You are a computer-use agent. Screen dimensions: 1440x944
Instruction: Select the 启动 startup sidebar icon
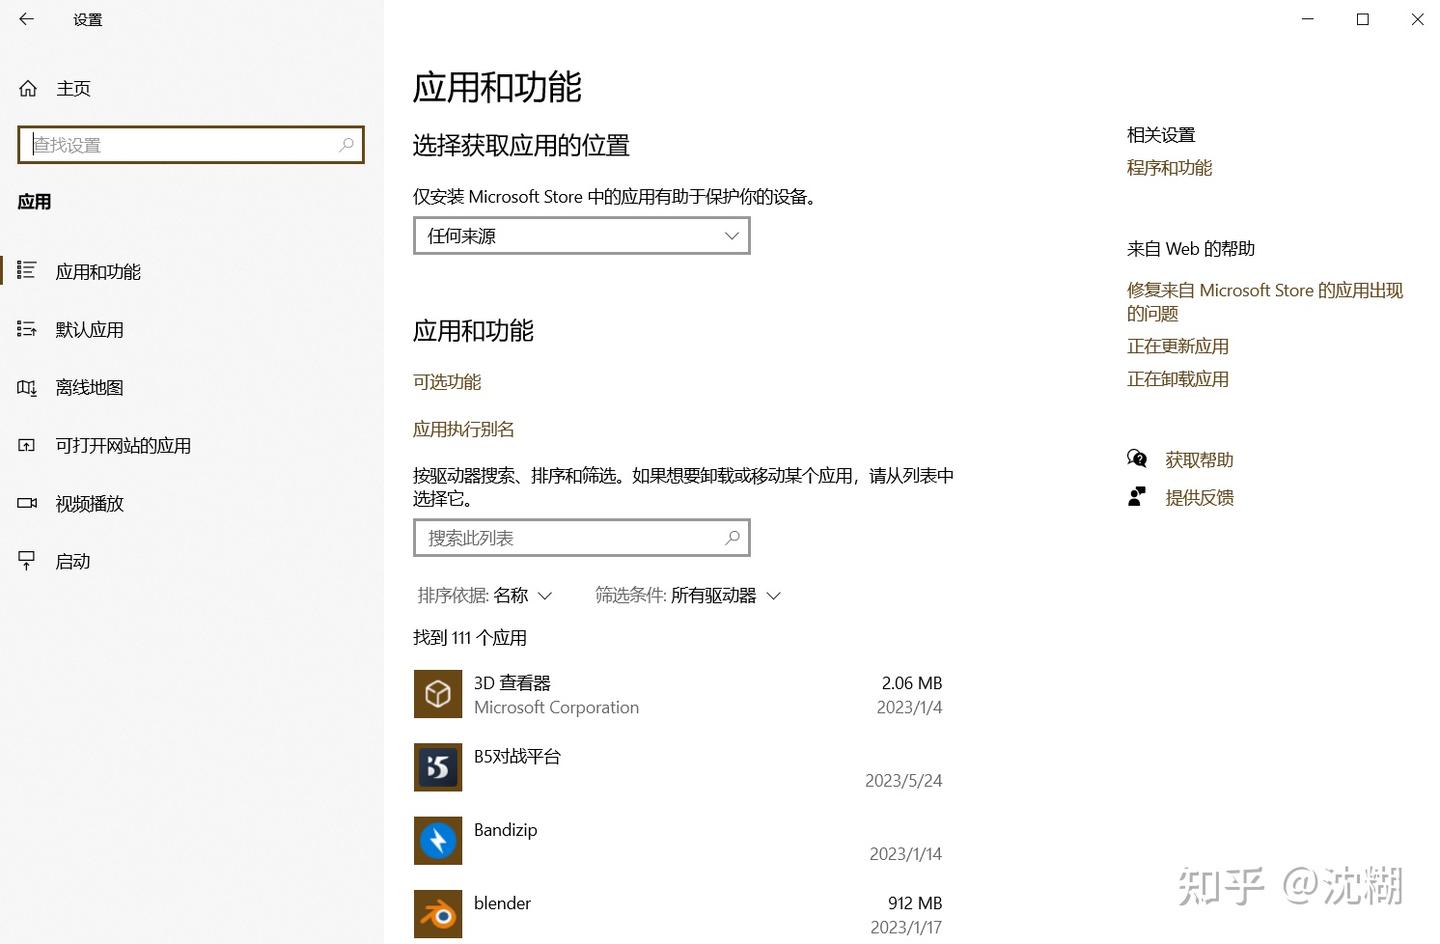(x=26, y=561)
